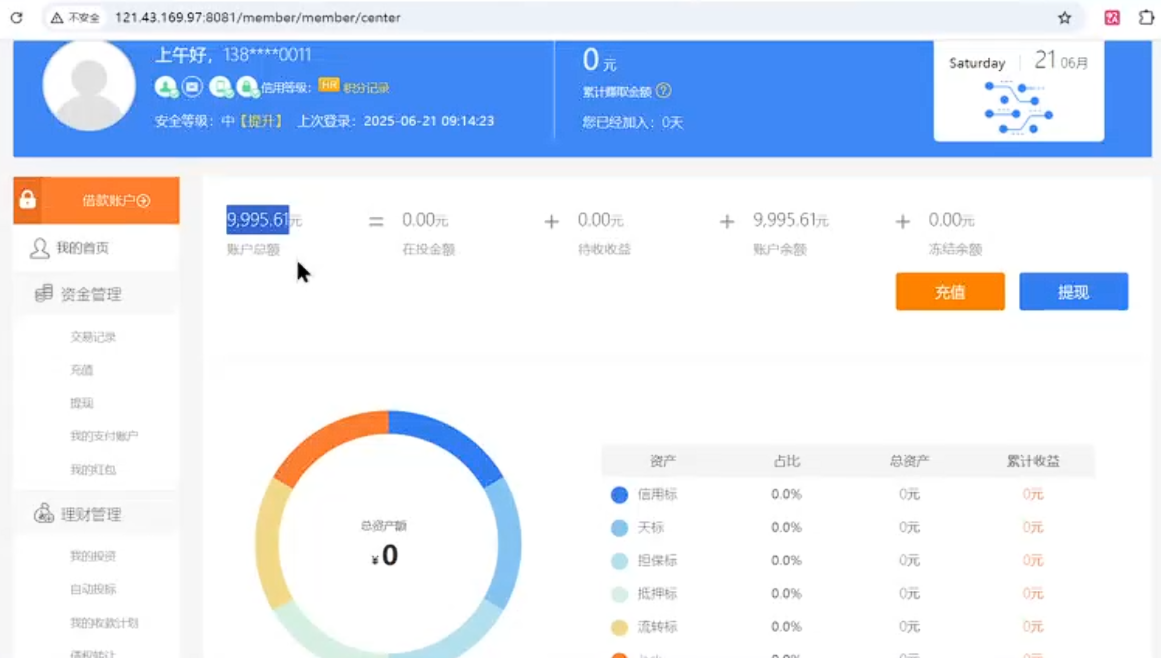Reload the page with the refresh icon
Image resolution: width=1161 pixels, height=658 pixels.
pos(16,18)
